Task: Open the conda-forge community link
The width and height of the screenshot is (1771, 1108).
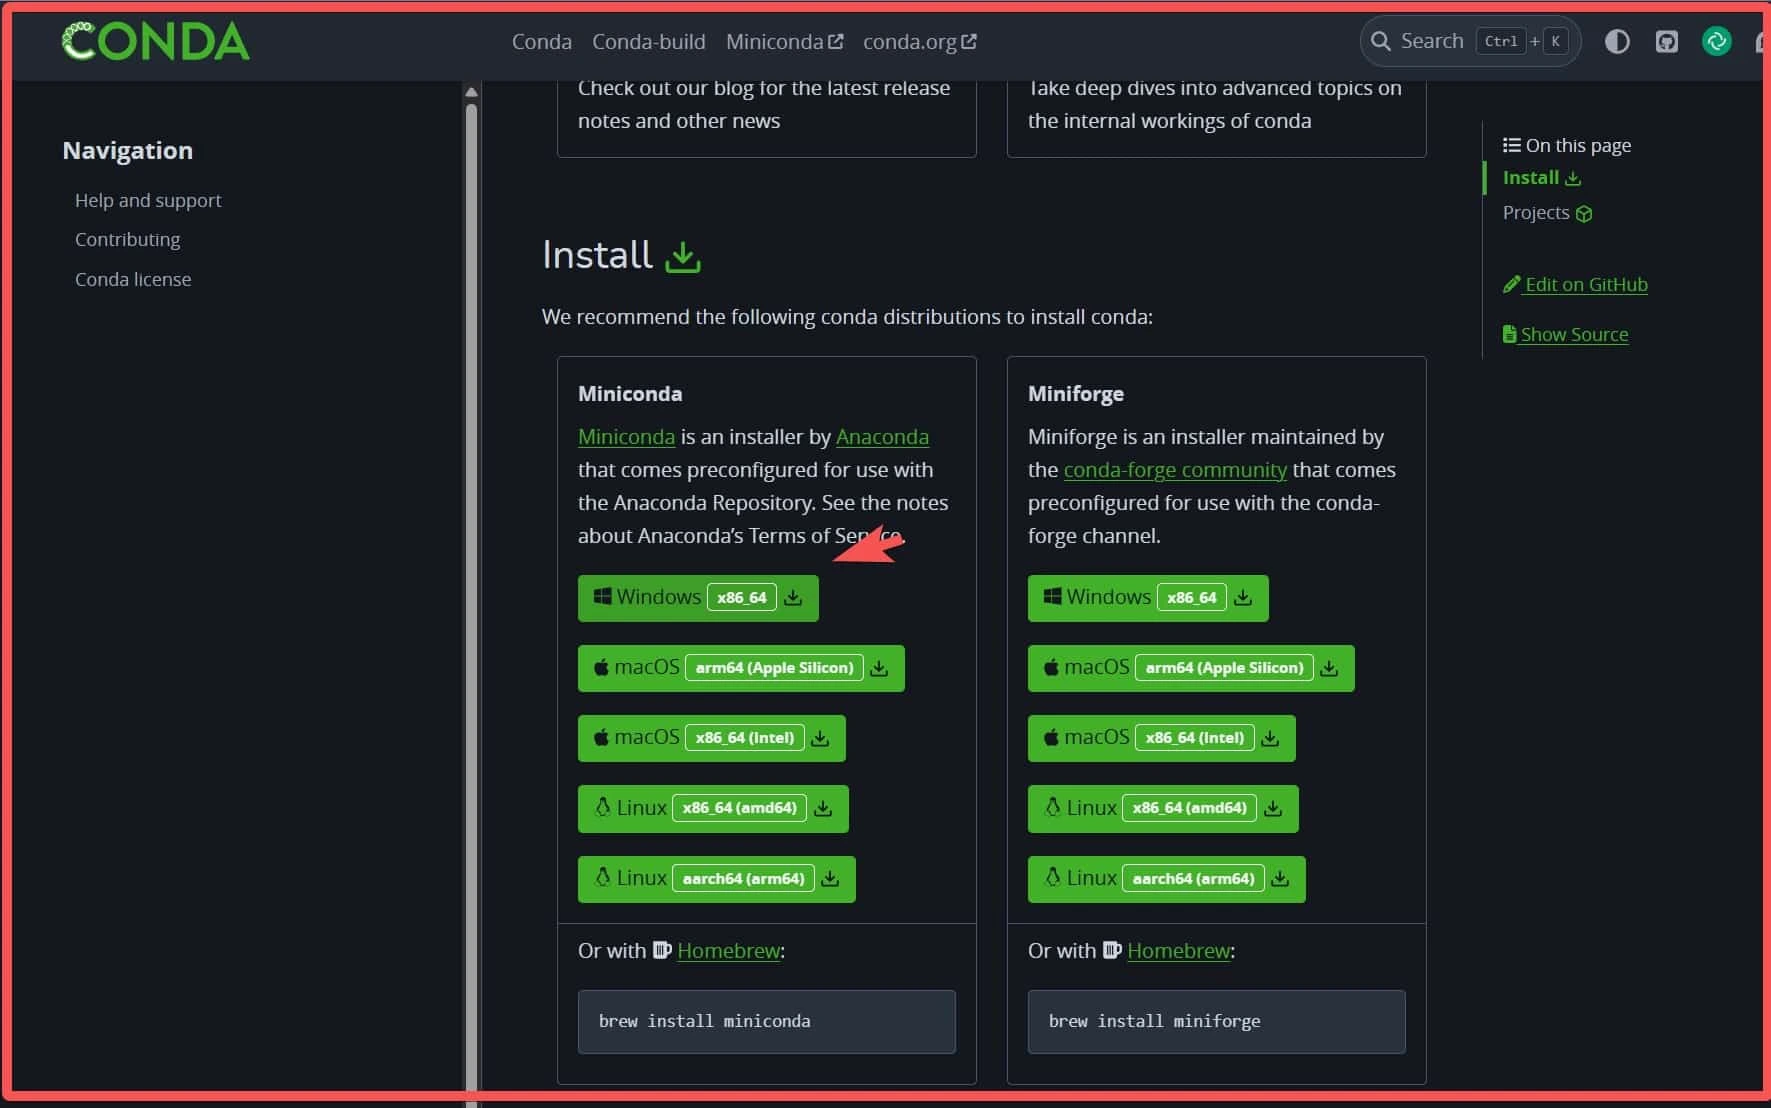Action: [x=1175, y=469]
